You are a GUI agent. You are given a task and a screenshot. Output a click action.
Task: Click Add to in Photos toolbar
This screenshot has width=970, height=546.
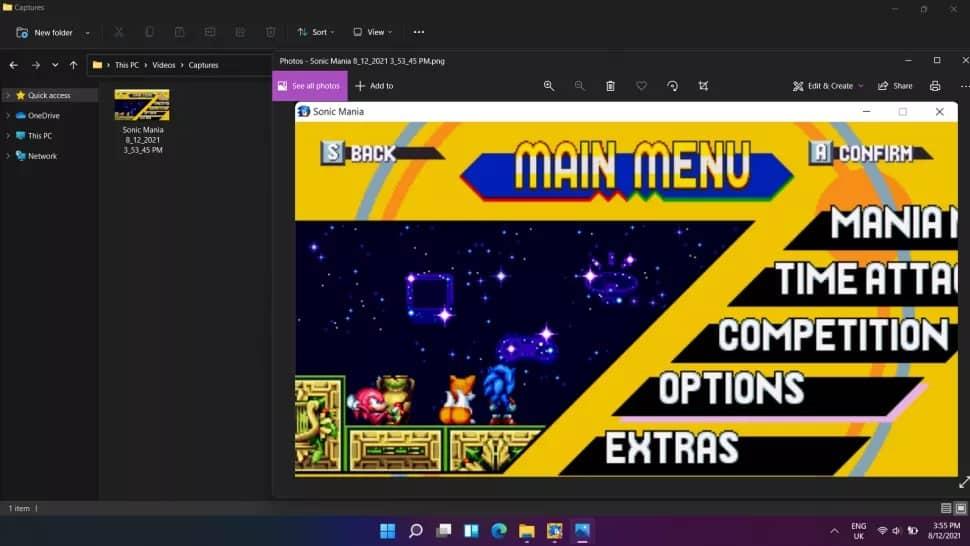pyautogui.click(x=374, y=86)
